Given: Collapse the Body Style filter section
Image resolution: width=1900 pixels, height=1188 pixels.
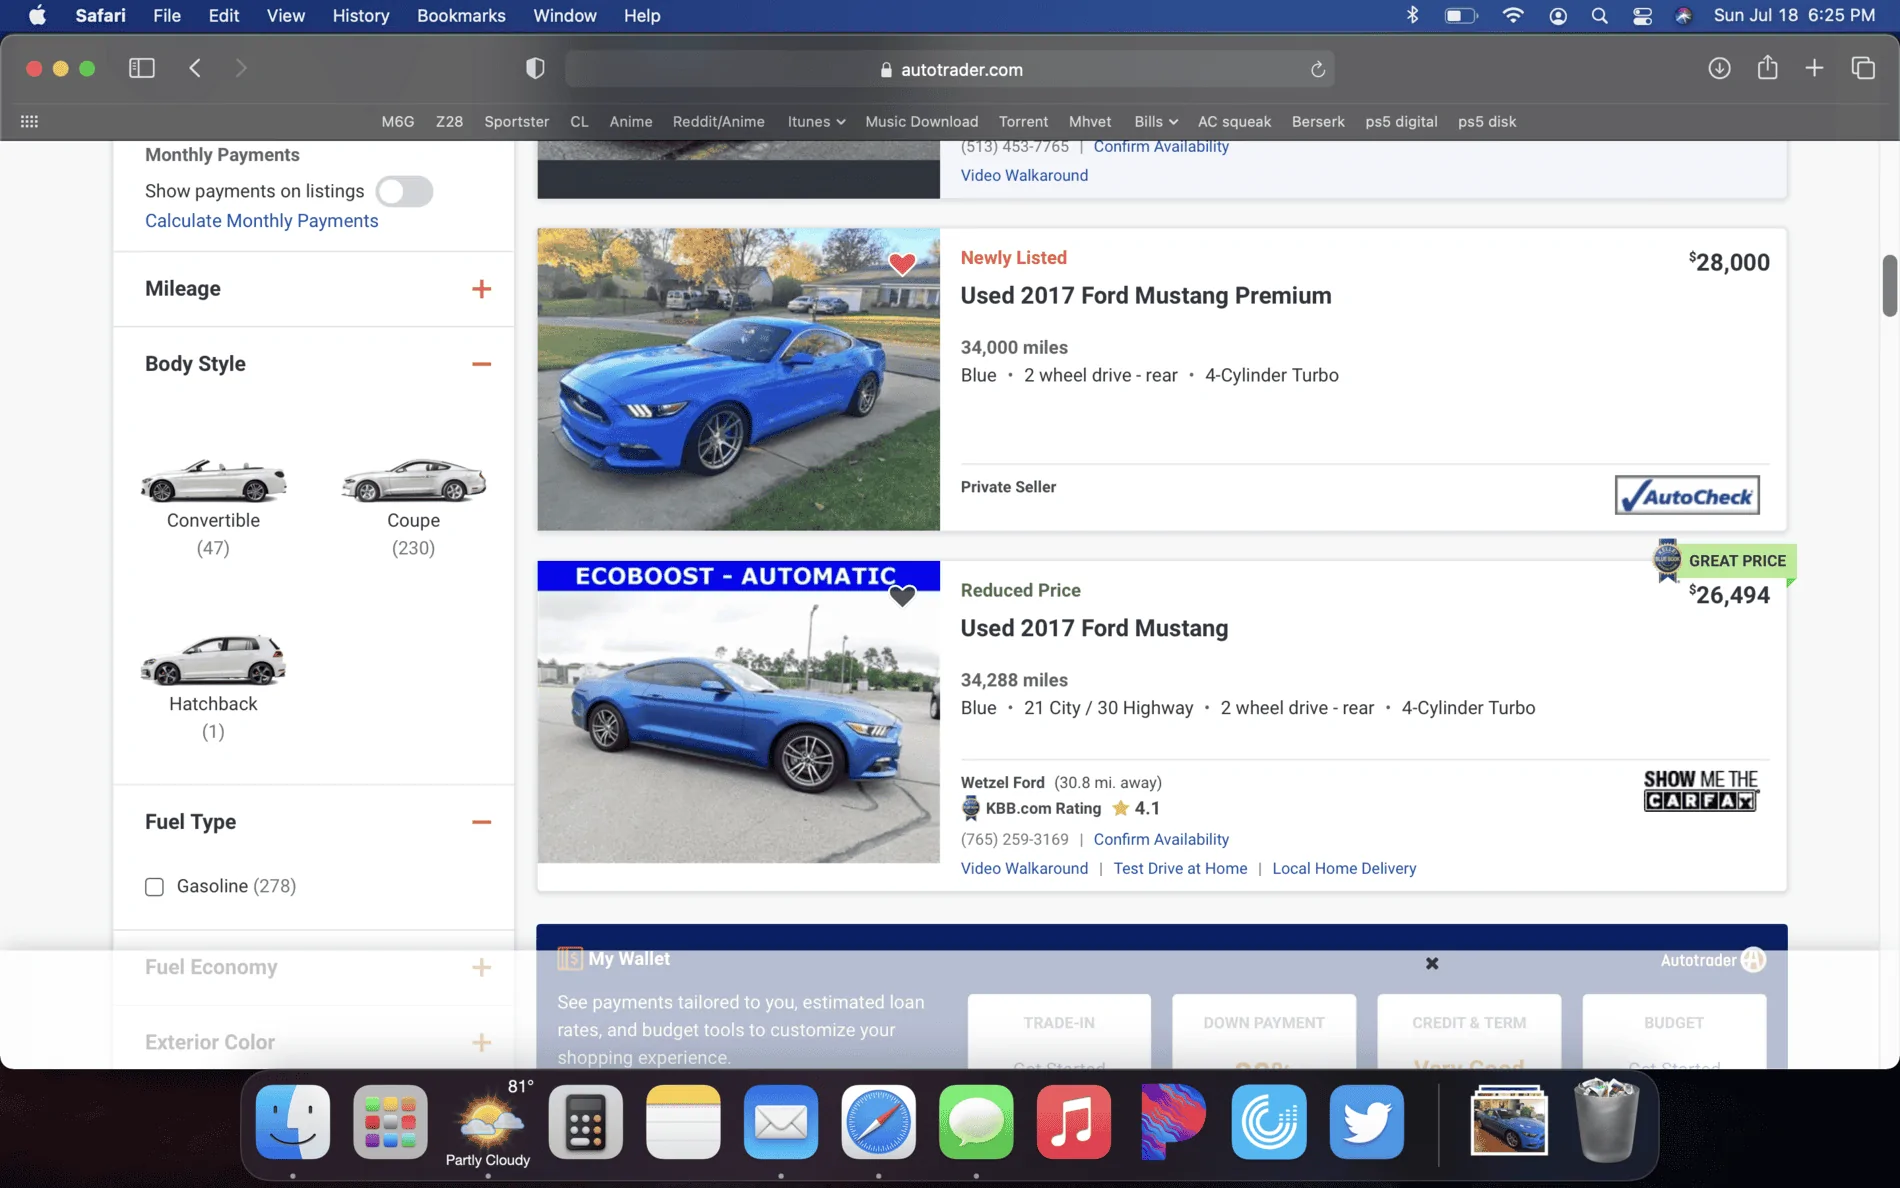Looking at the screenshot, I should point(481,364).
